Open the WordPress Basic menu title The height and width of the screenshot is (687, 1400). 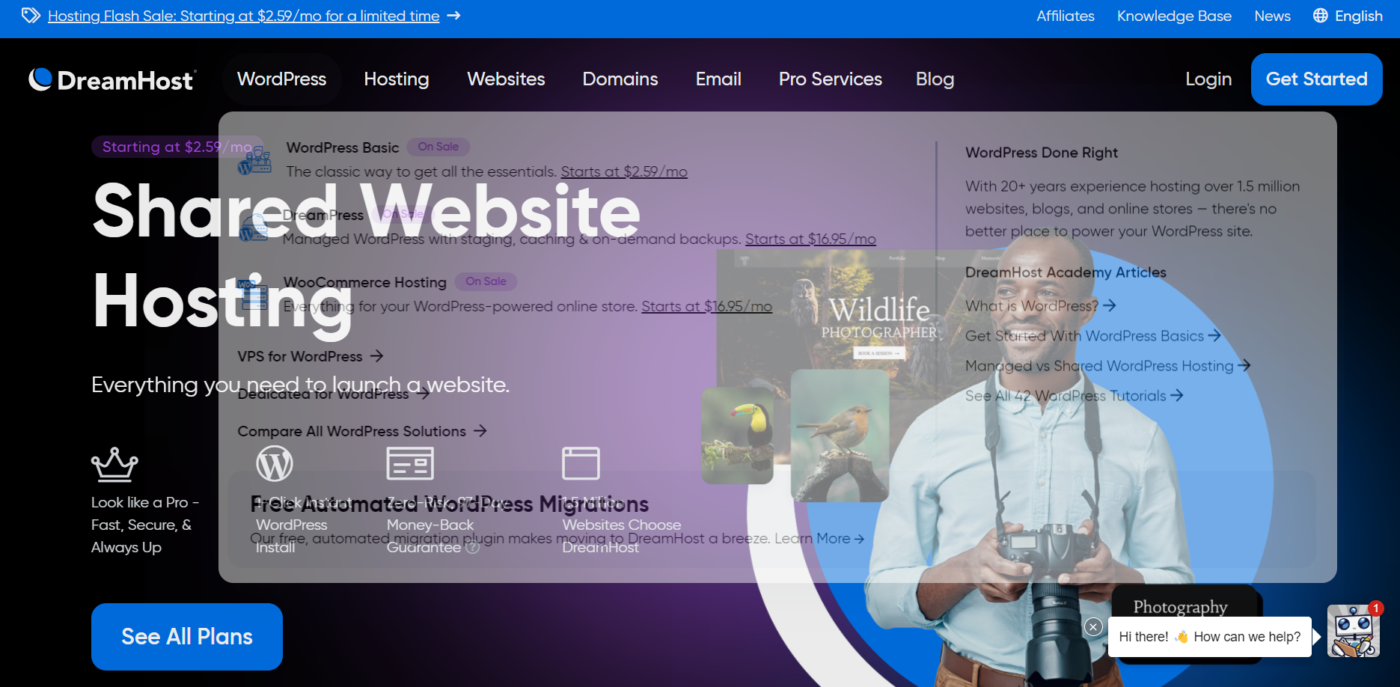click(x=342, y=147)
